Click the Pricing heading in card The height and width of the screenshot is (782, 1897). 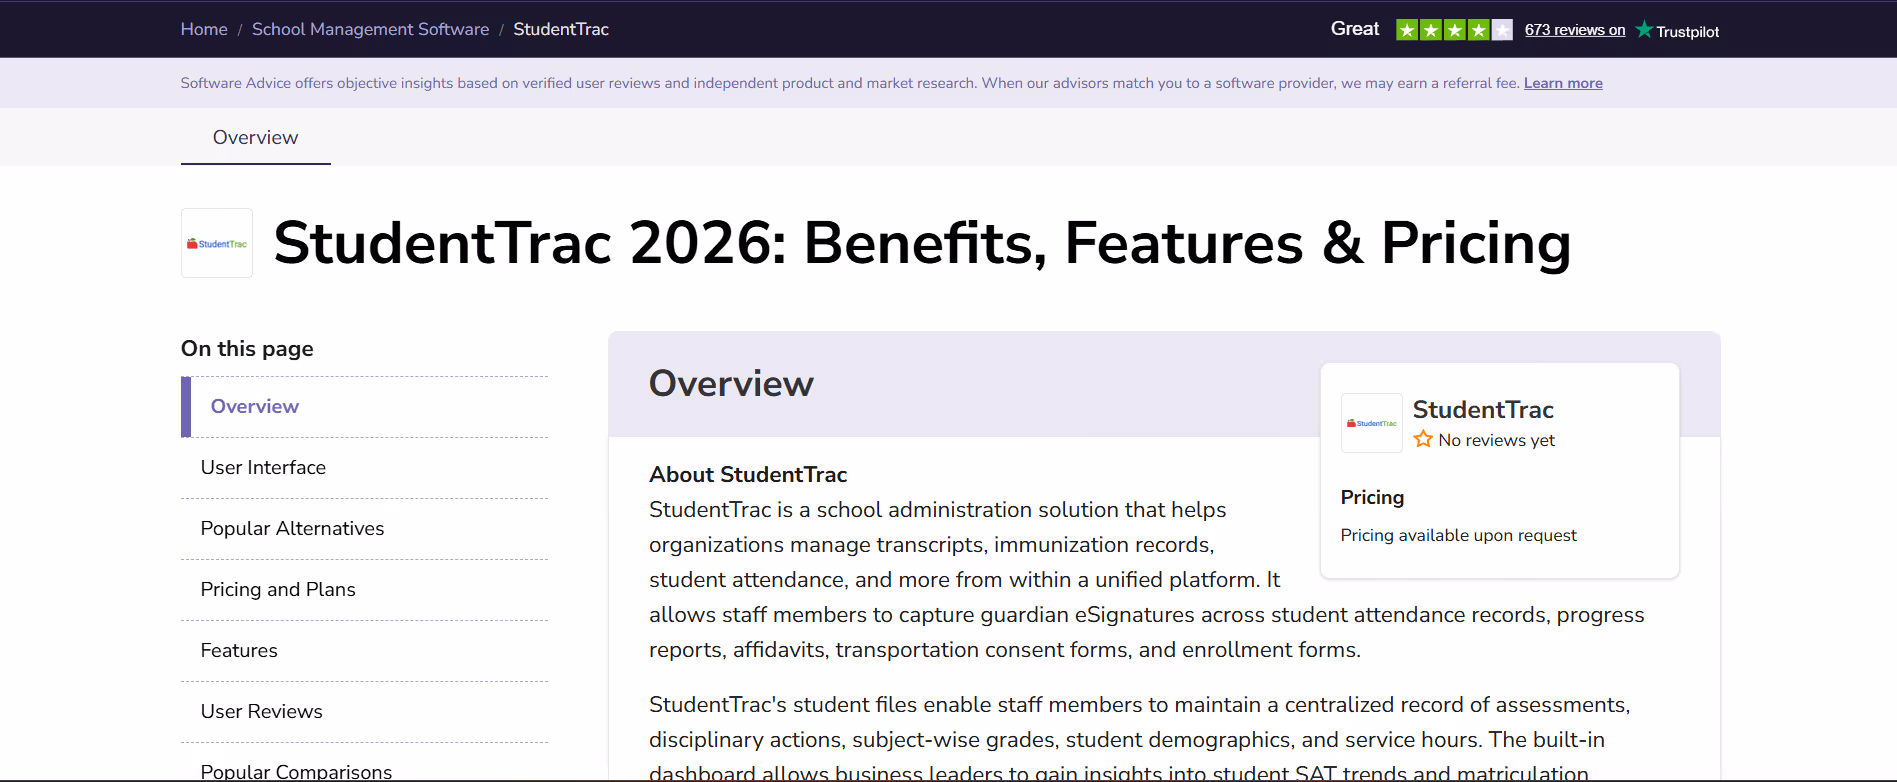click(x=1372, y=497)
